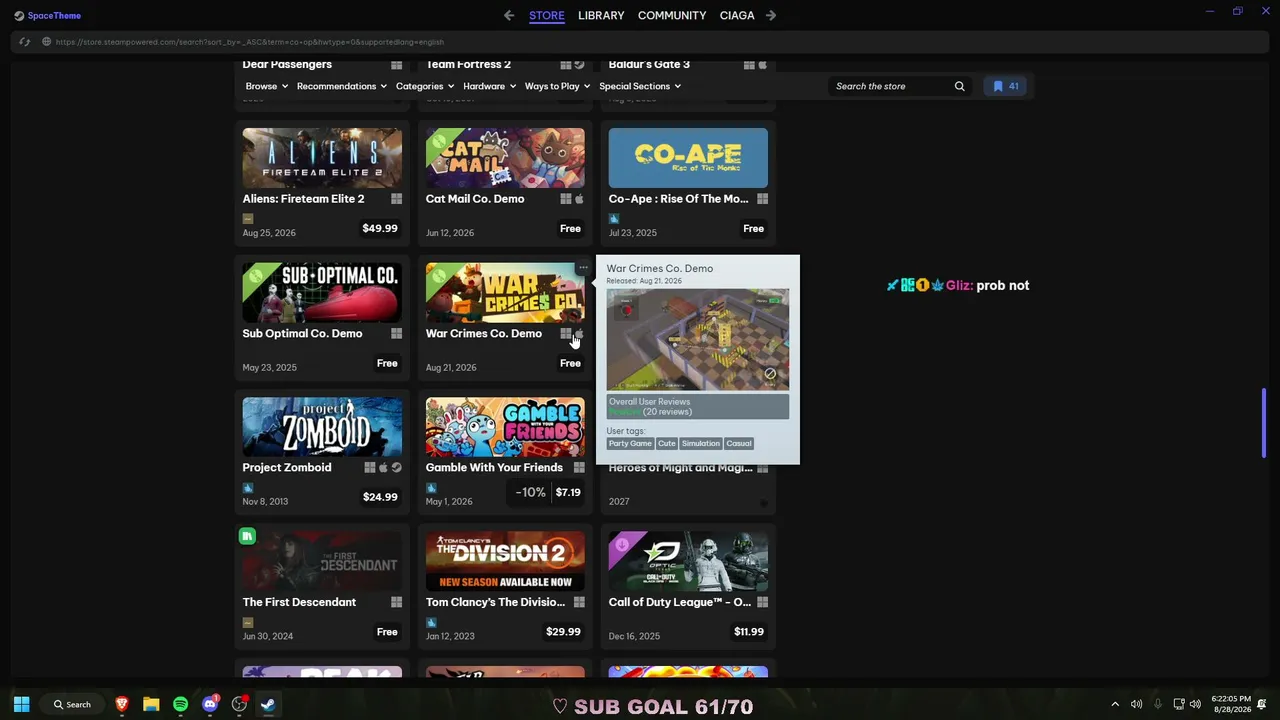Screen dimensions: 1280x720
Task: Open File Explorer from the taskbar
Action: pyautogui.click(x=151, y=704)
